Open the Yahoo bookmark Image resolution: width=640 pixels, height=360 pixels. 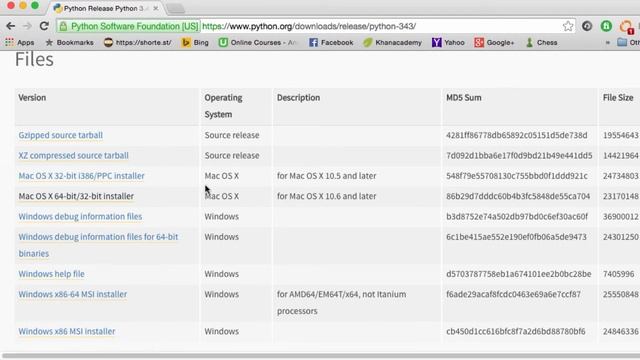coord(448,42)
